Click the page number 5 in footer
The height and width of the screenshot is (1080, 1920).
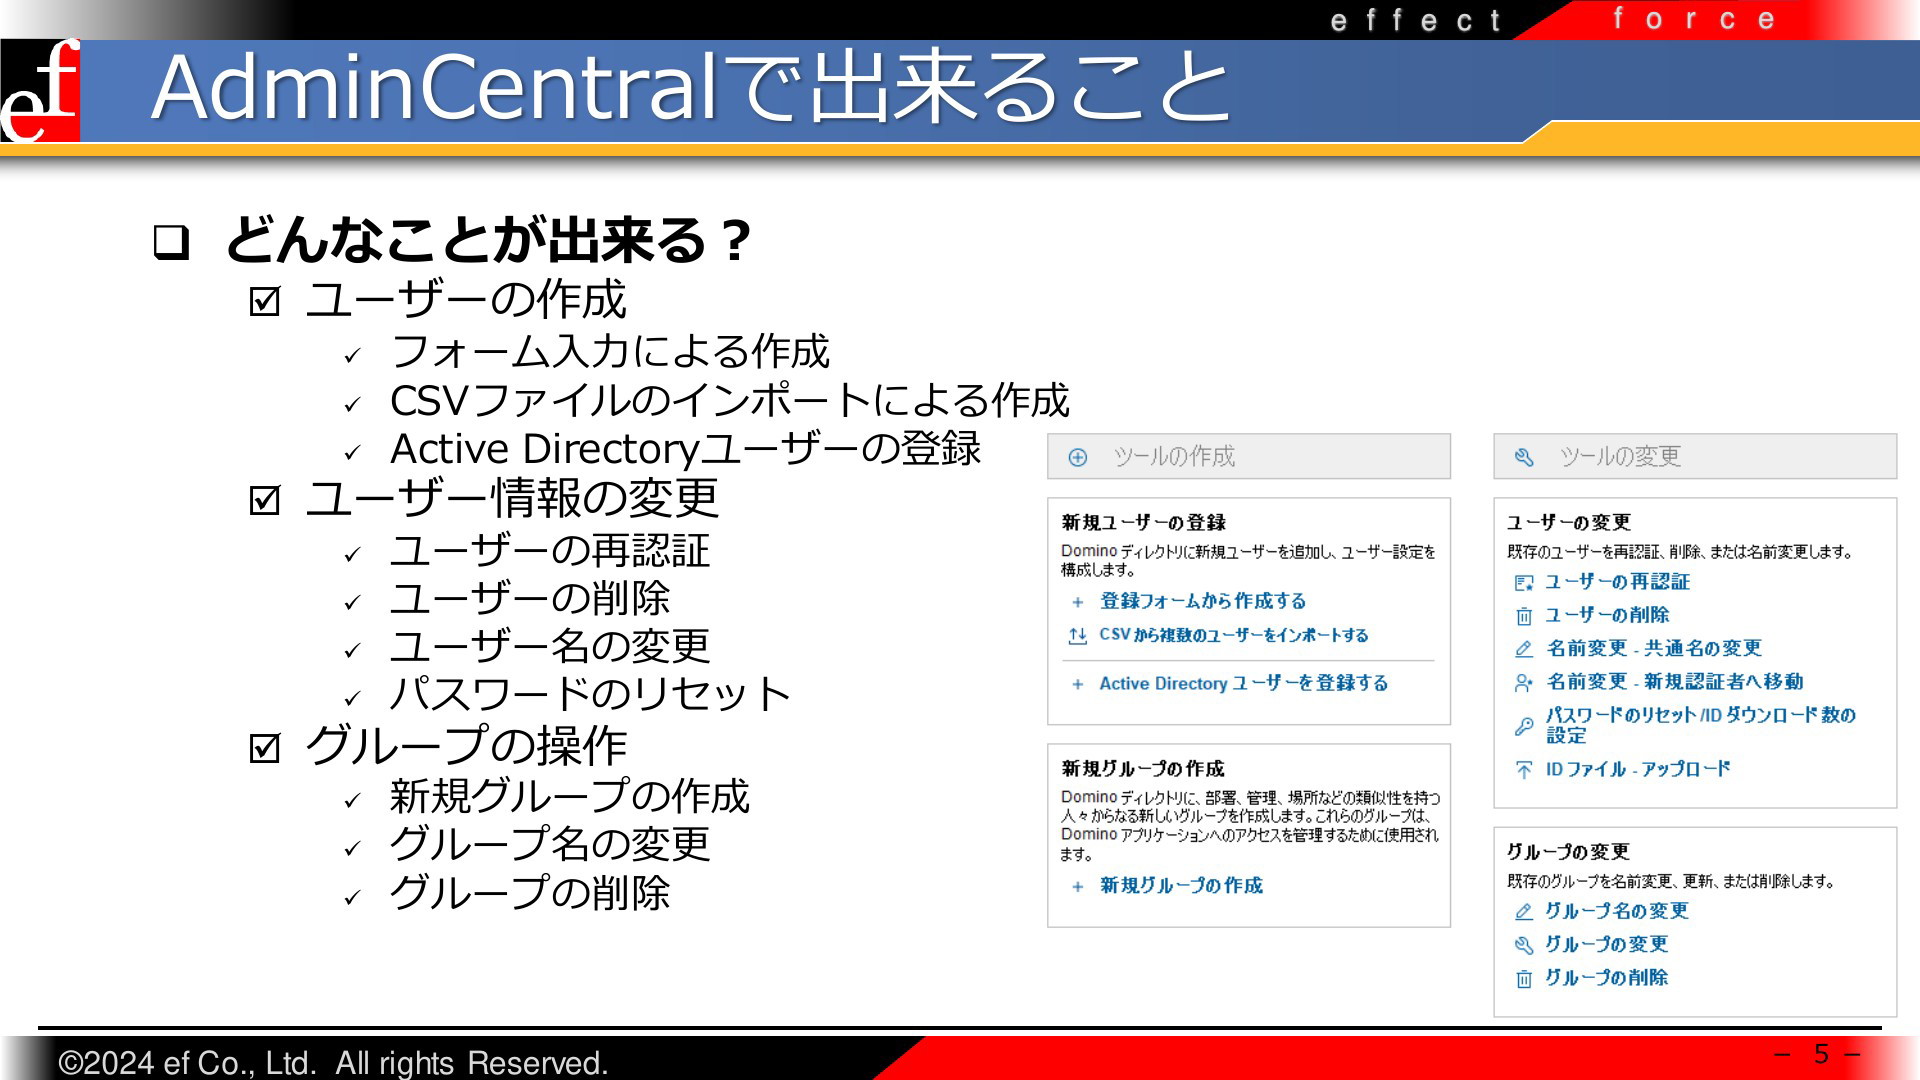tap(1822, 1054)
